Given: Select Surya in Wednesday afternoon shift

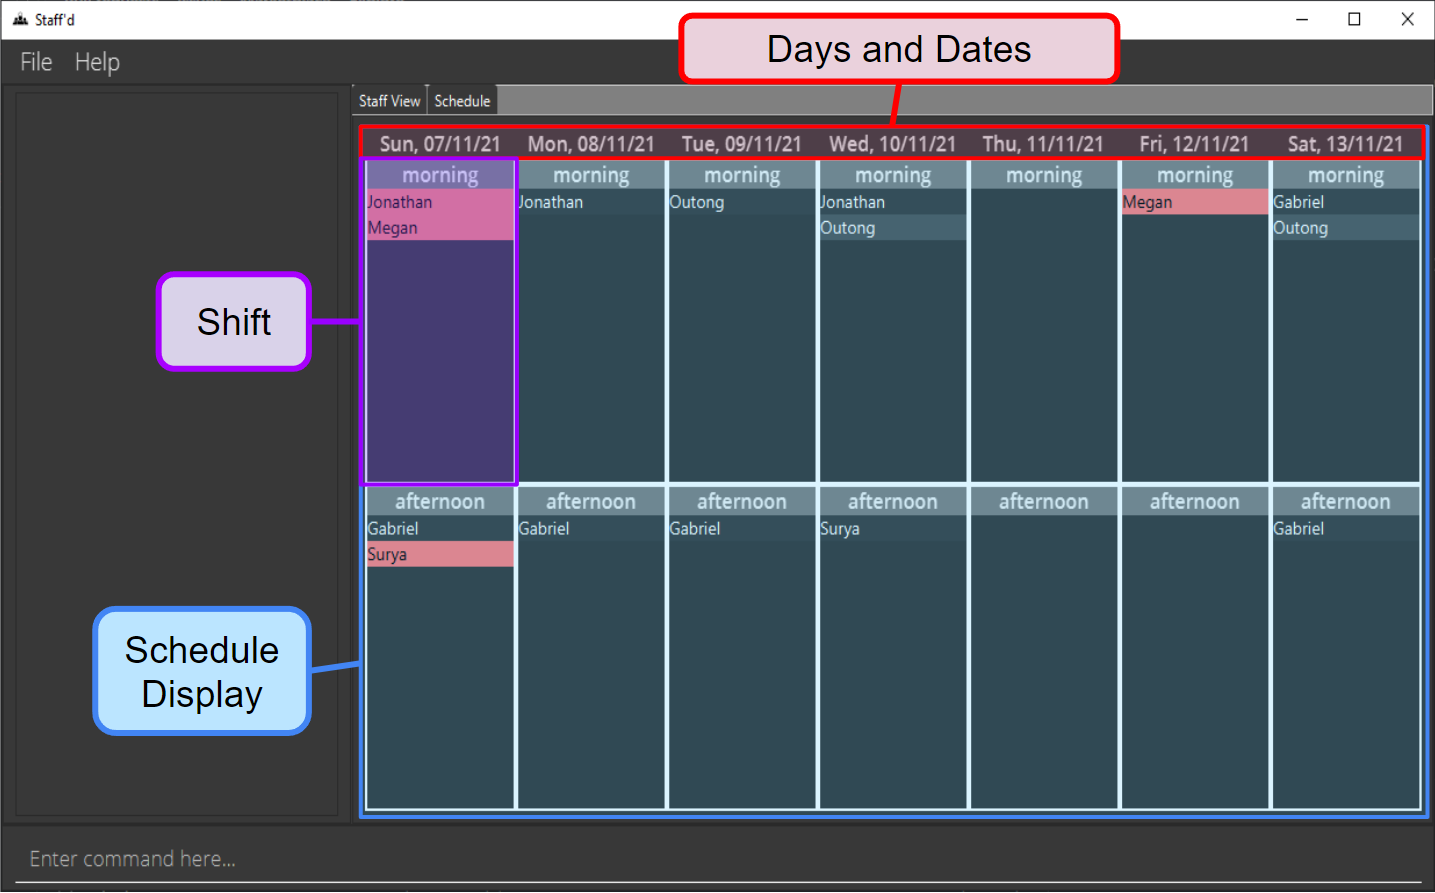Looking at the screenshot, I should [x=893, y=528].
